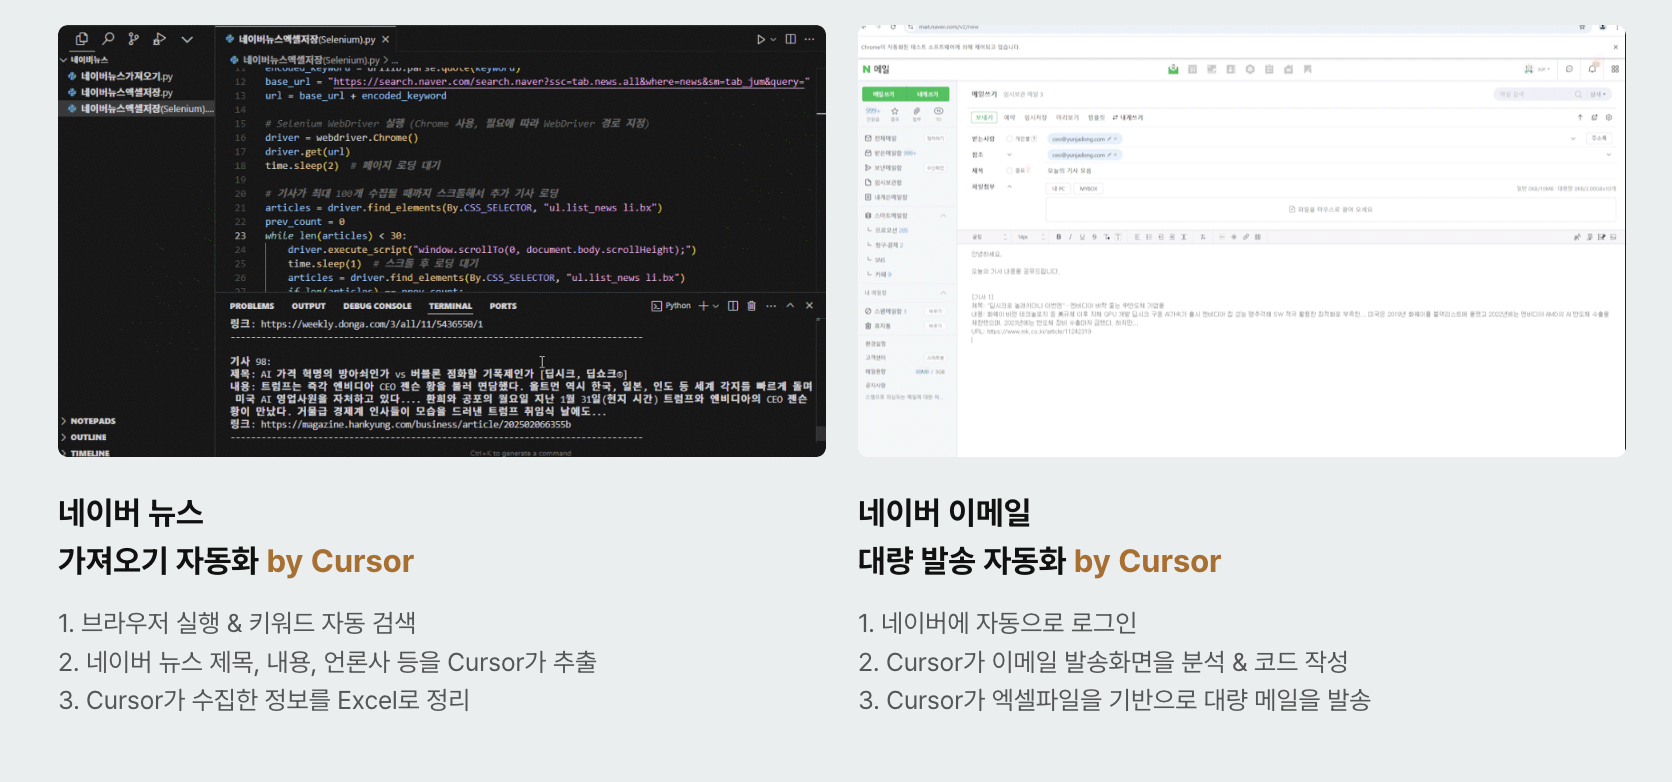Viewport: 1672px width, 782px height.
Task: Toggle the 개인별 checkbox in the recipients row
Action: [x=1010, y=139]
